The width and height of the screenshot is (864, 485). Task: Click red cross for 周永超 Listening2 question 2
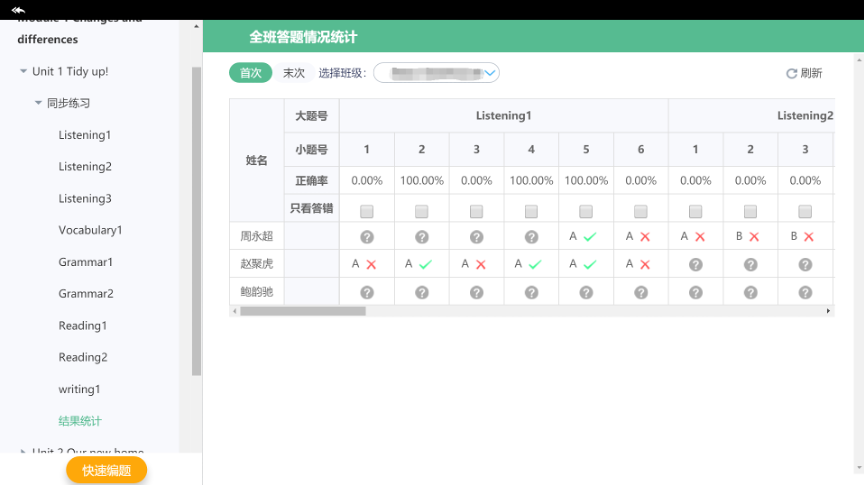point(754,237)
